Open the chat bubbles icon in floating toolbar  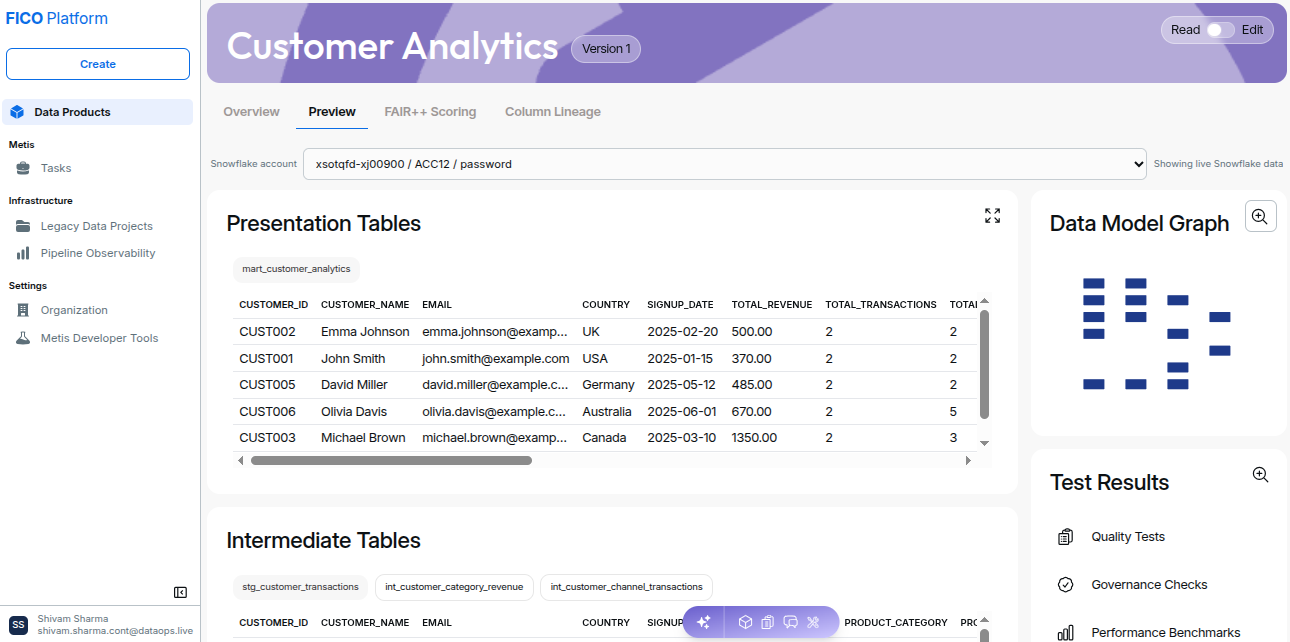pyautogui.click(x=790, y=622)
